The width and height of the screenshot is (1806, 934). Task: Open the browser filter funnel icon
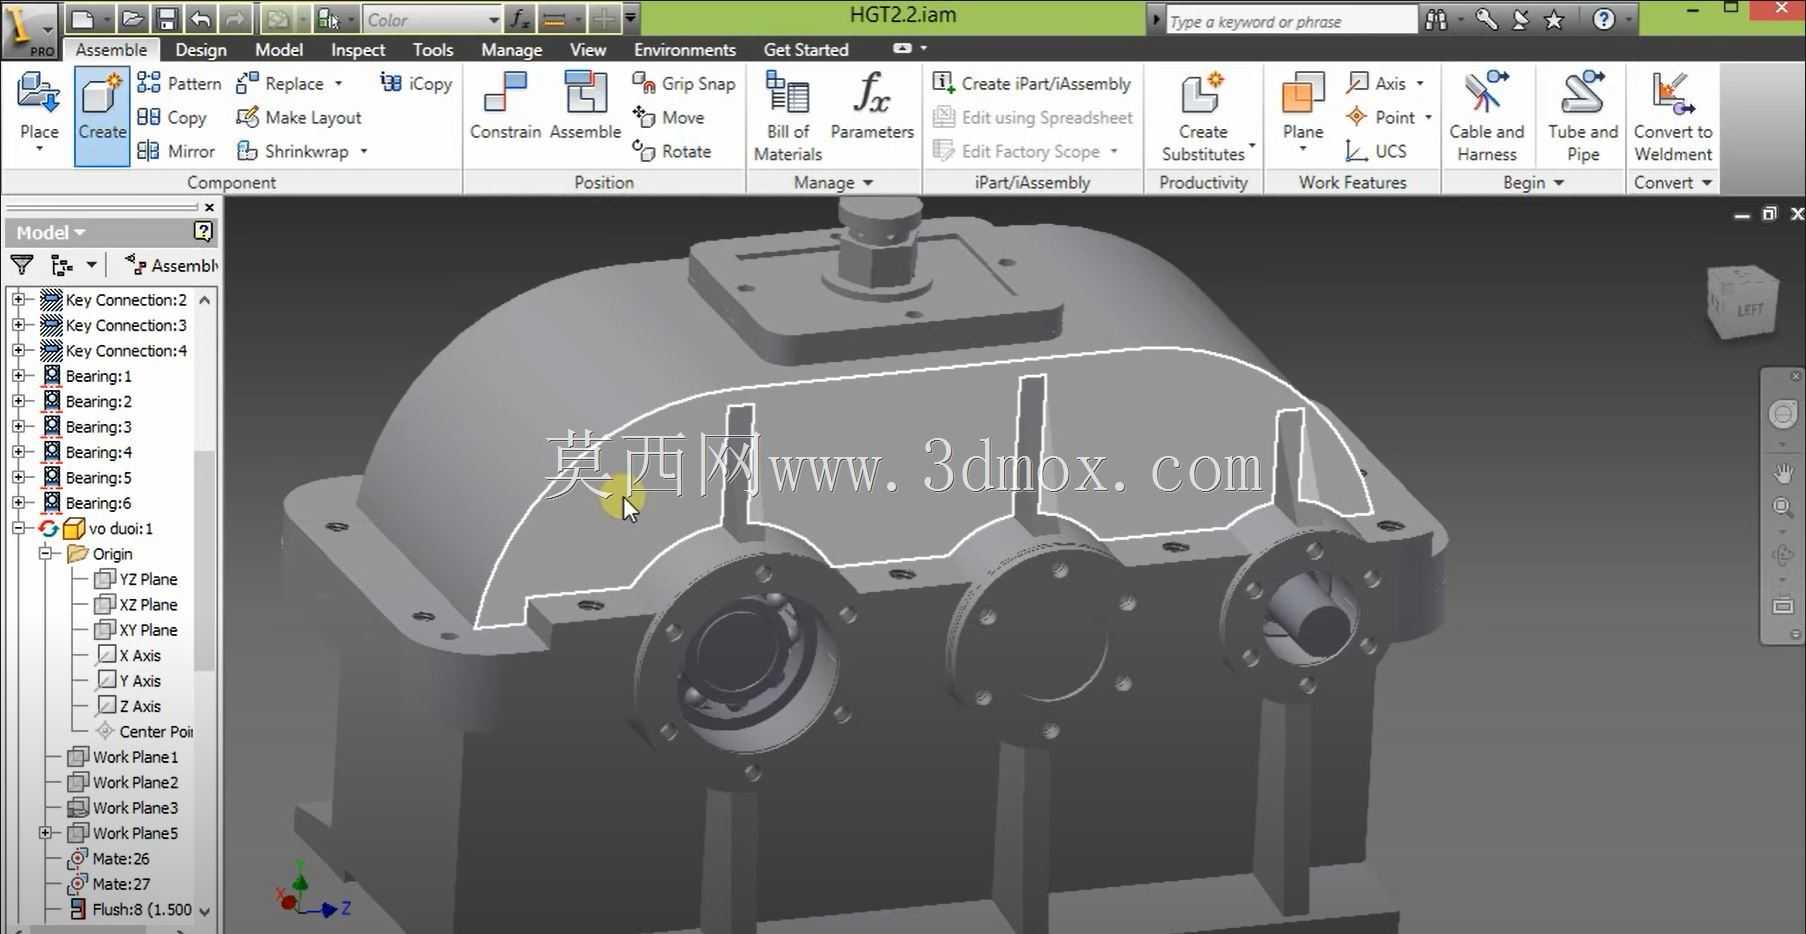(x=22, y=265)
